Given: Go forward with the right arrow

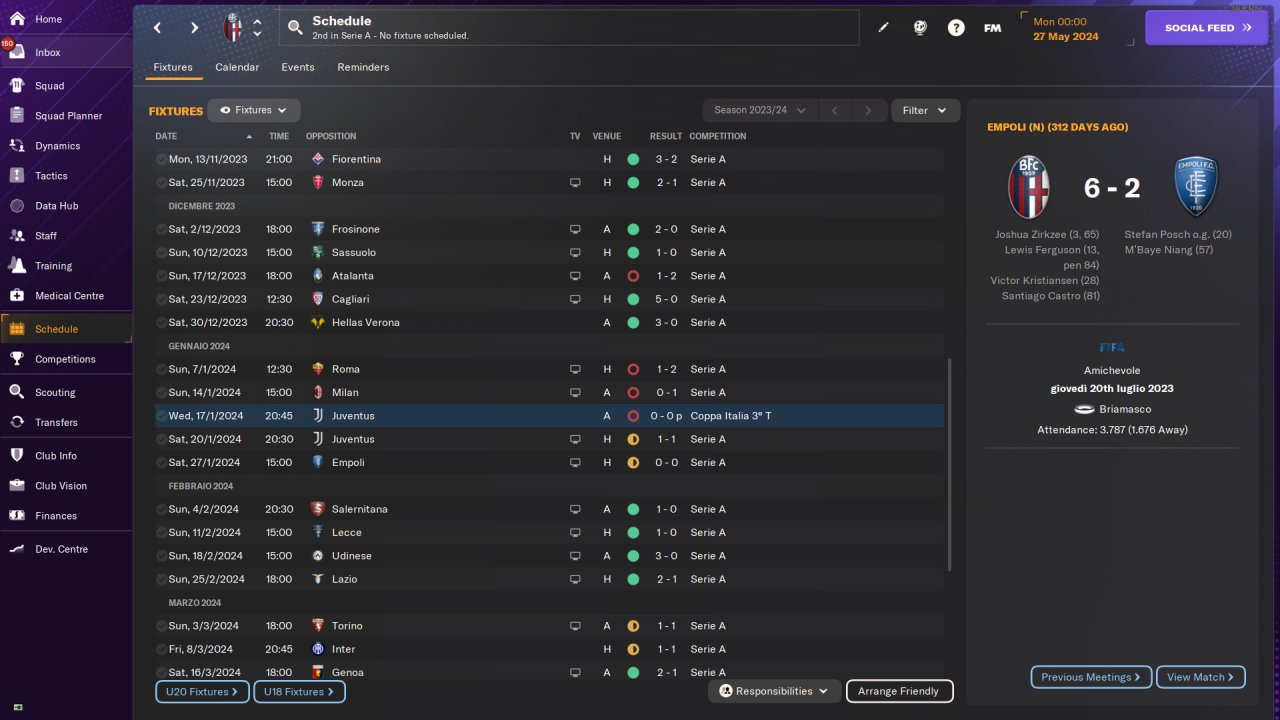Looking at the screenshot, I should 194,28.
